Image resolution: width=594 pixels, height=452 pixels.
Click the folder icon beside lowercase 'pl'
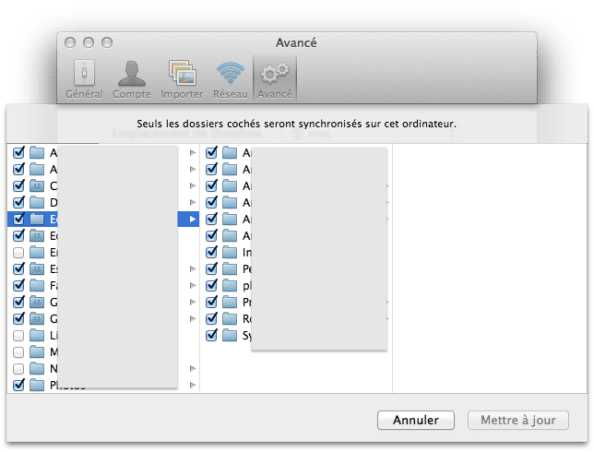pos(230,285)
